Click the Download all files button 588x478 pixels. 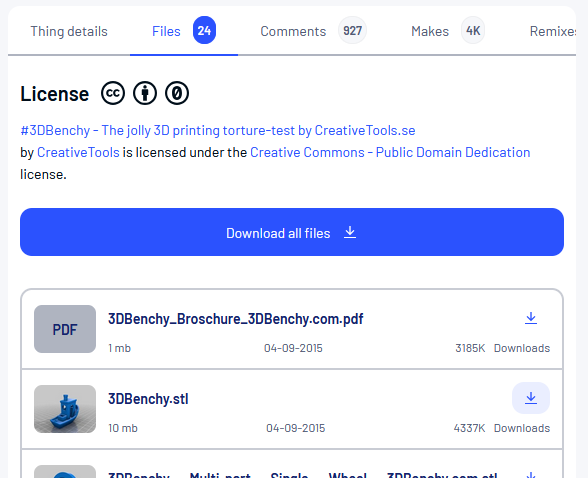[292, 232]
